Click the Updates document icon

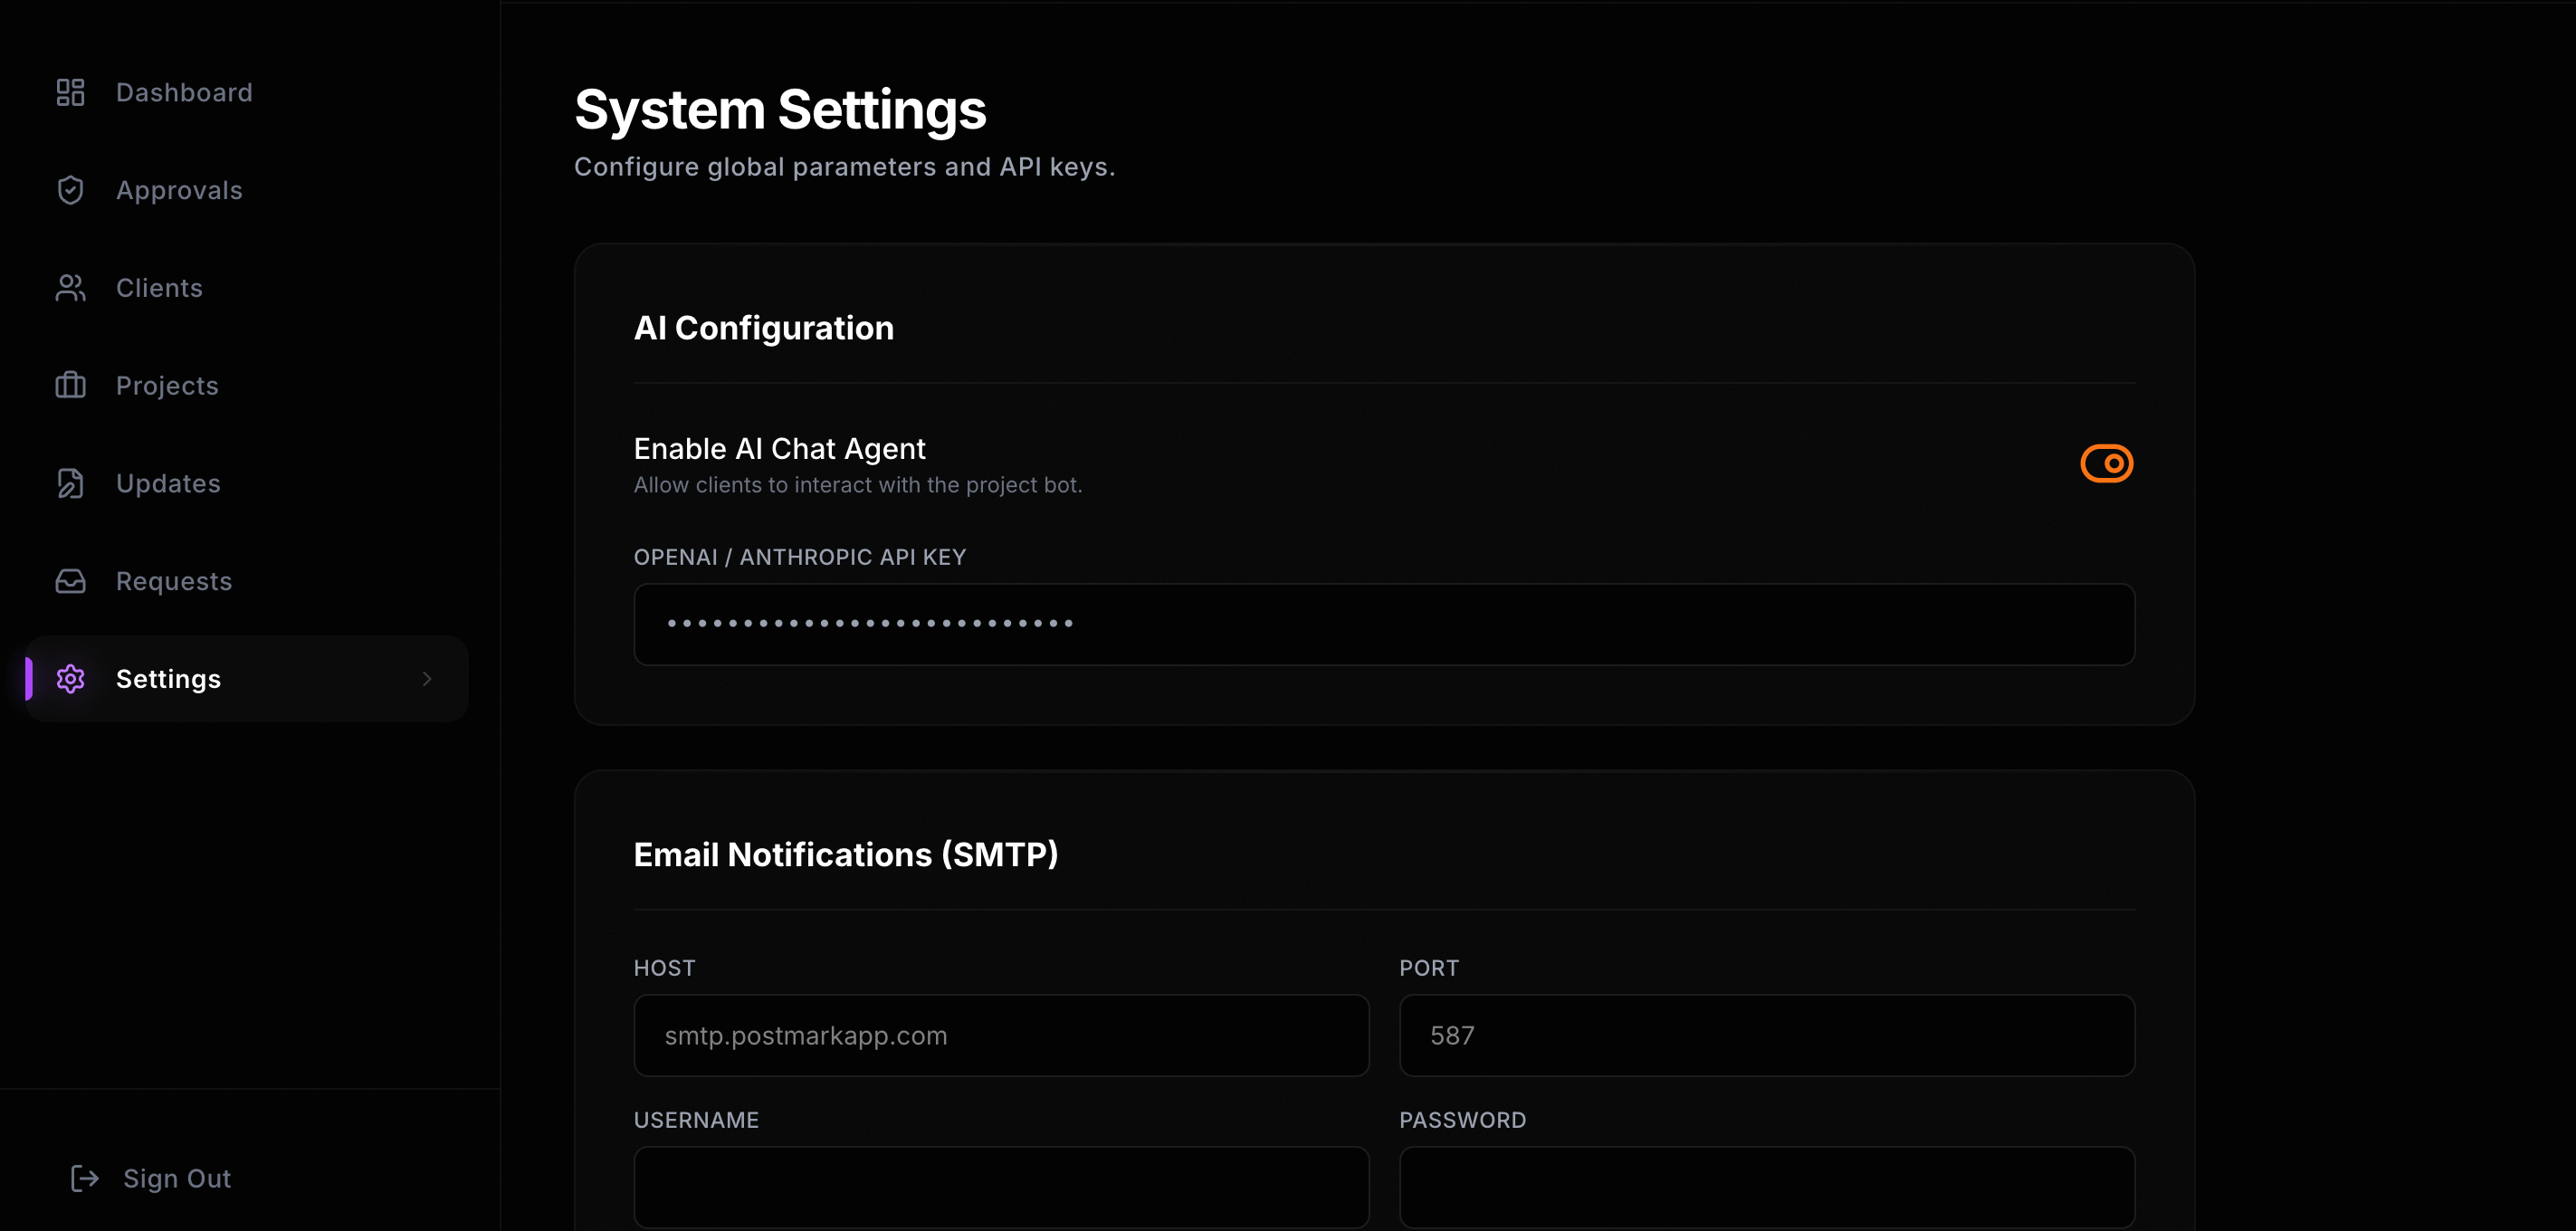(70, 484)
